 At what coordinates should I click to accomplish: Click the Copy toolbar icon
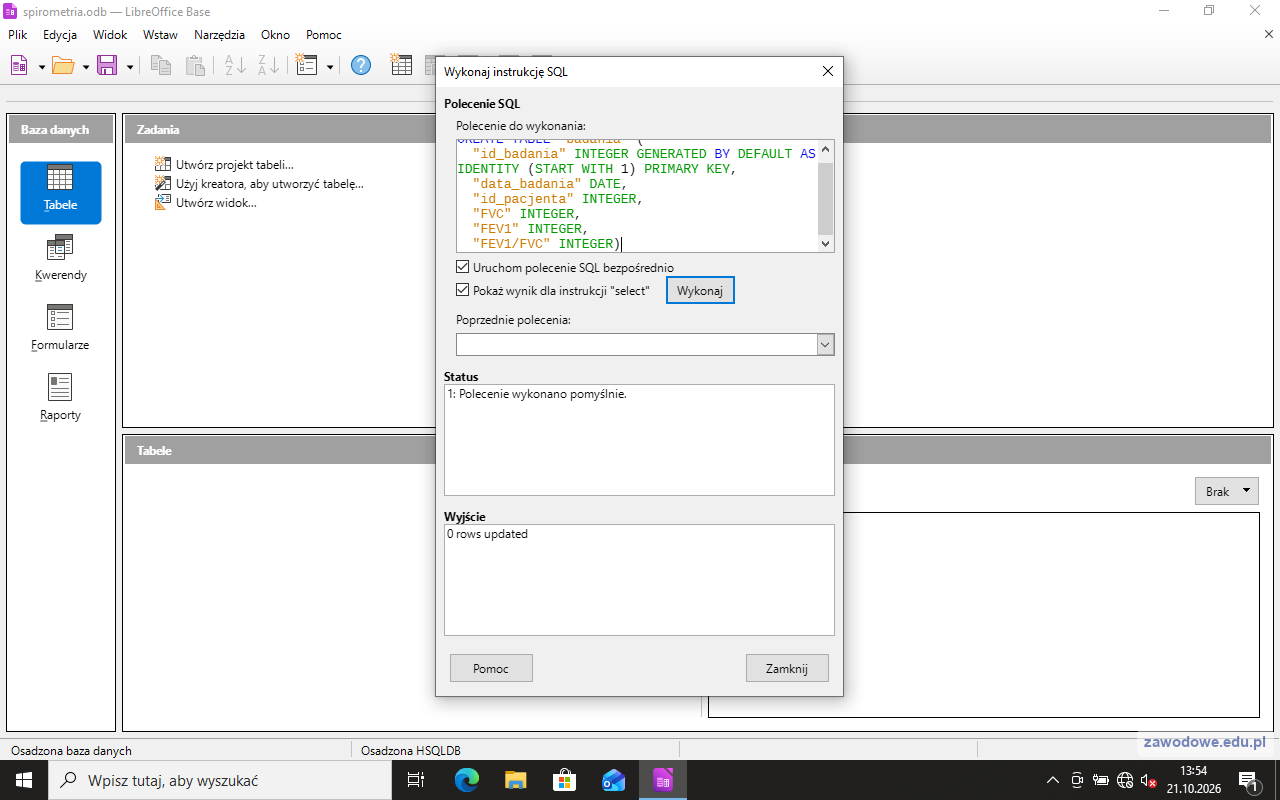coord(161,66)
